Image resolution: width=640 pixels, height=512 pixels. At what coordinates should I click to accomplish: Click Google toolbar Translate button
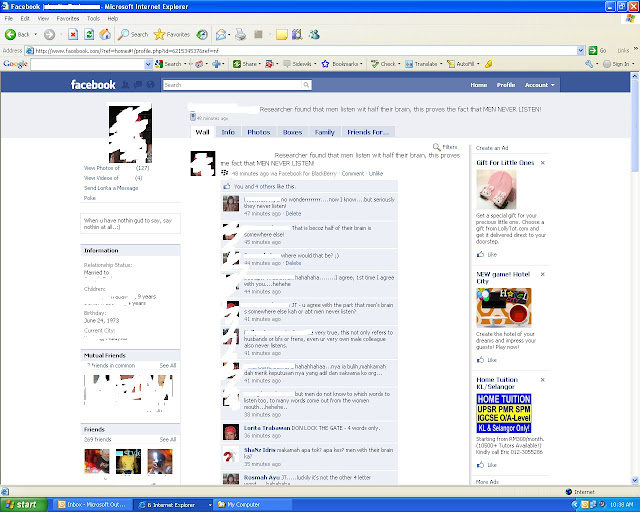(421, 64)
